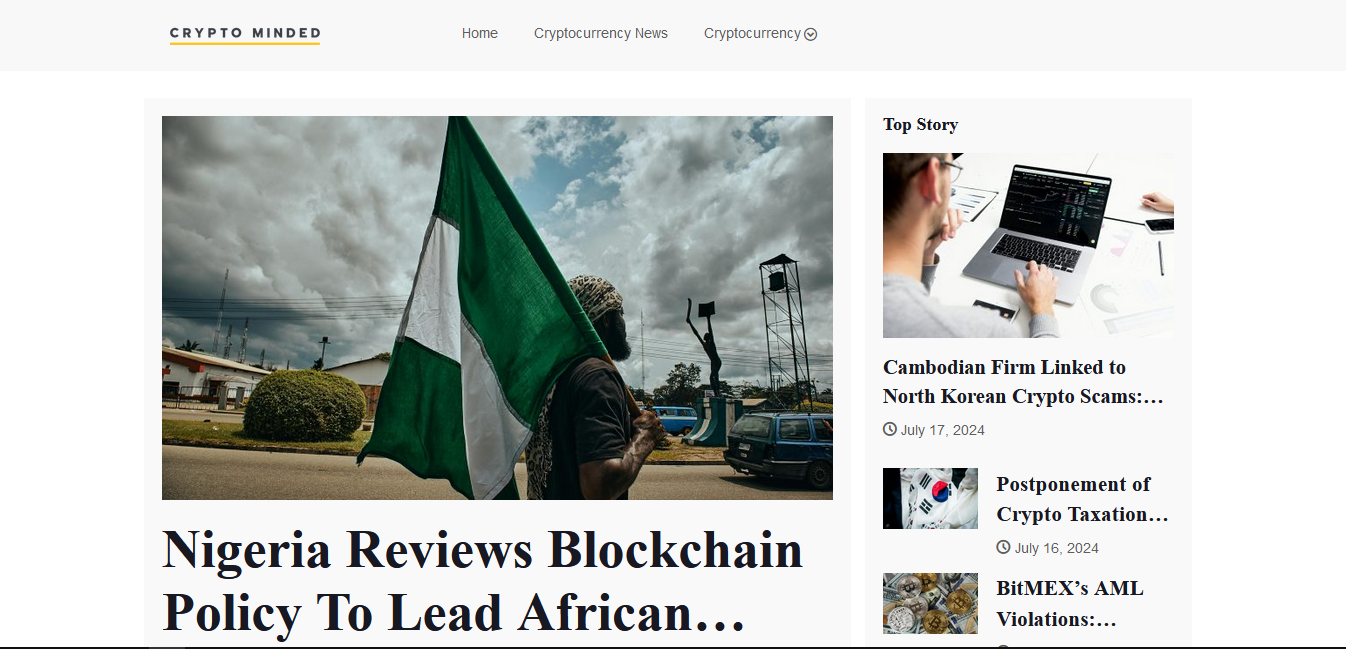Open the BitMEX's AML Violations article
This screenshot has height=649, width=1346.
click(1070, 603)
